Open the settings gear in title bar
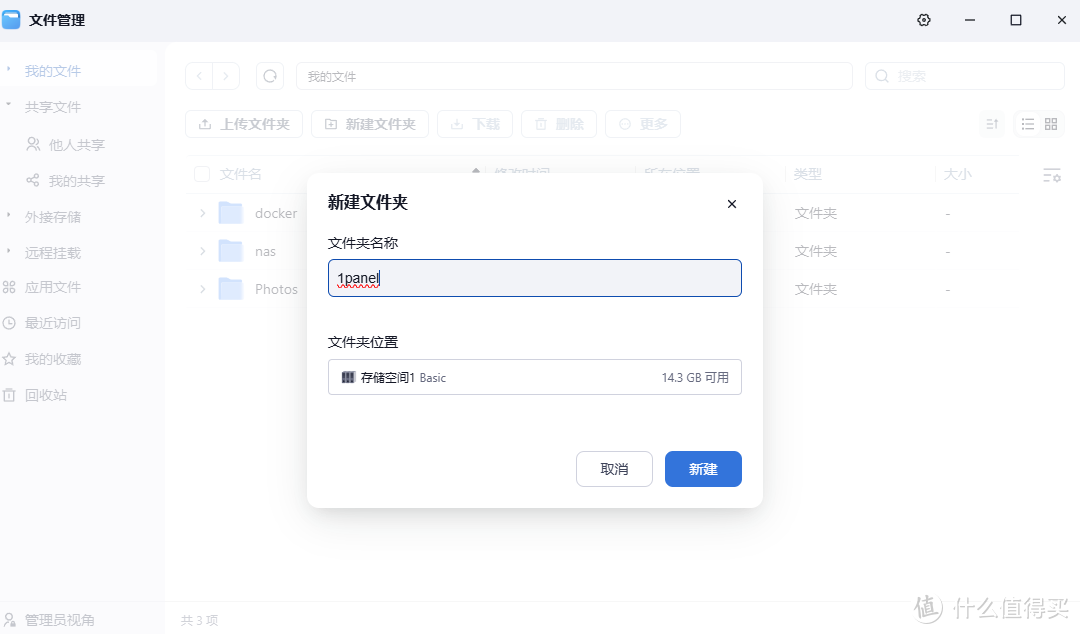This screenshot has width=1080, height=634. [924, 20]
